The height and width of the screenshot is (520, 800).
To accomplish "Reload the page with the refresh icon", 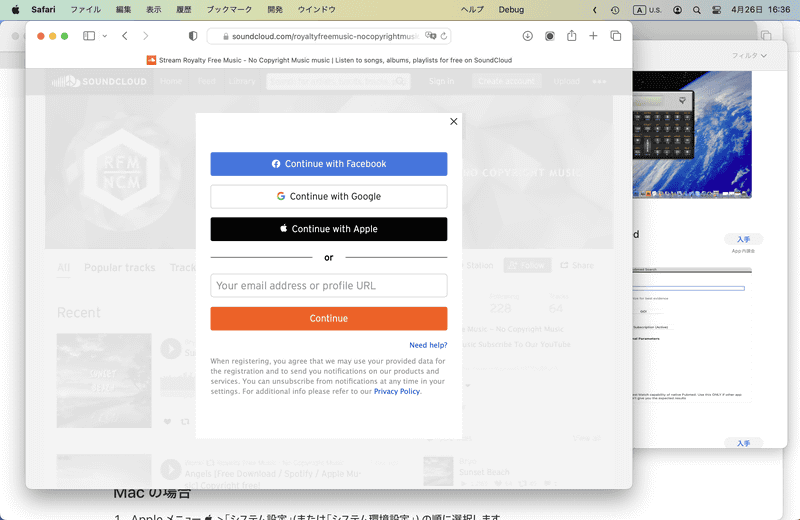I will tap(444, 36).
